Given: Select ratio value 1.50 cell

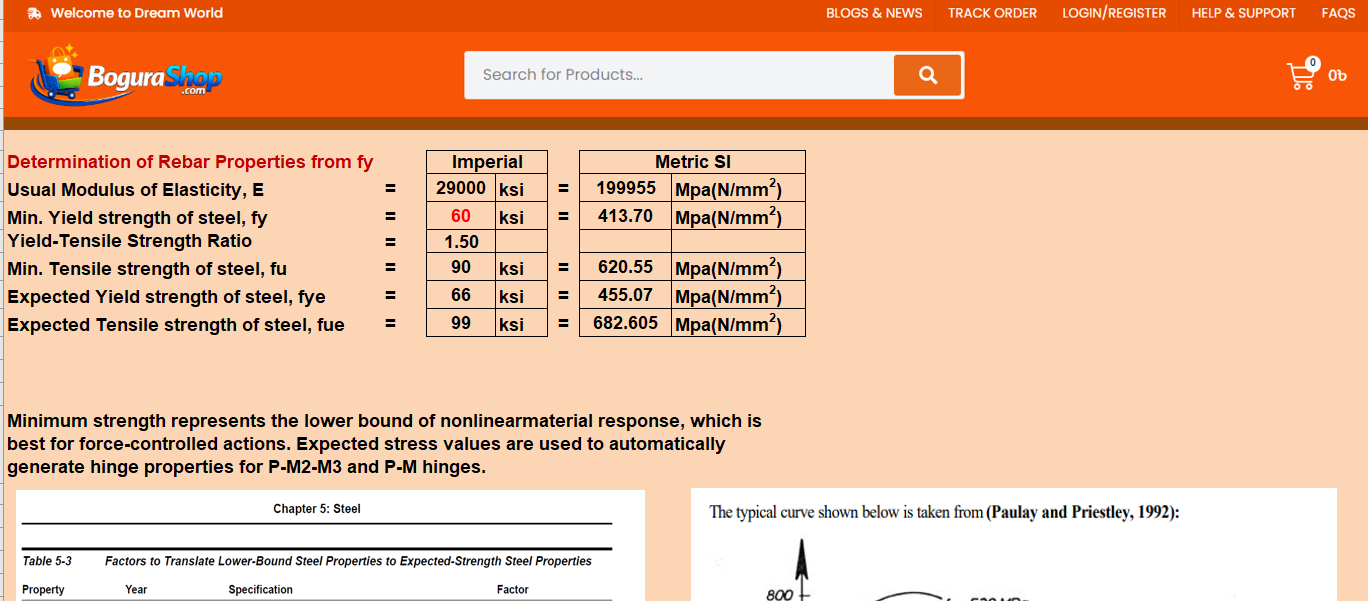Looking at the screenshot, I should pos(461,241).
